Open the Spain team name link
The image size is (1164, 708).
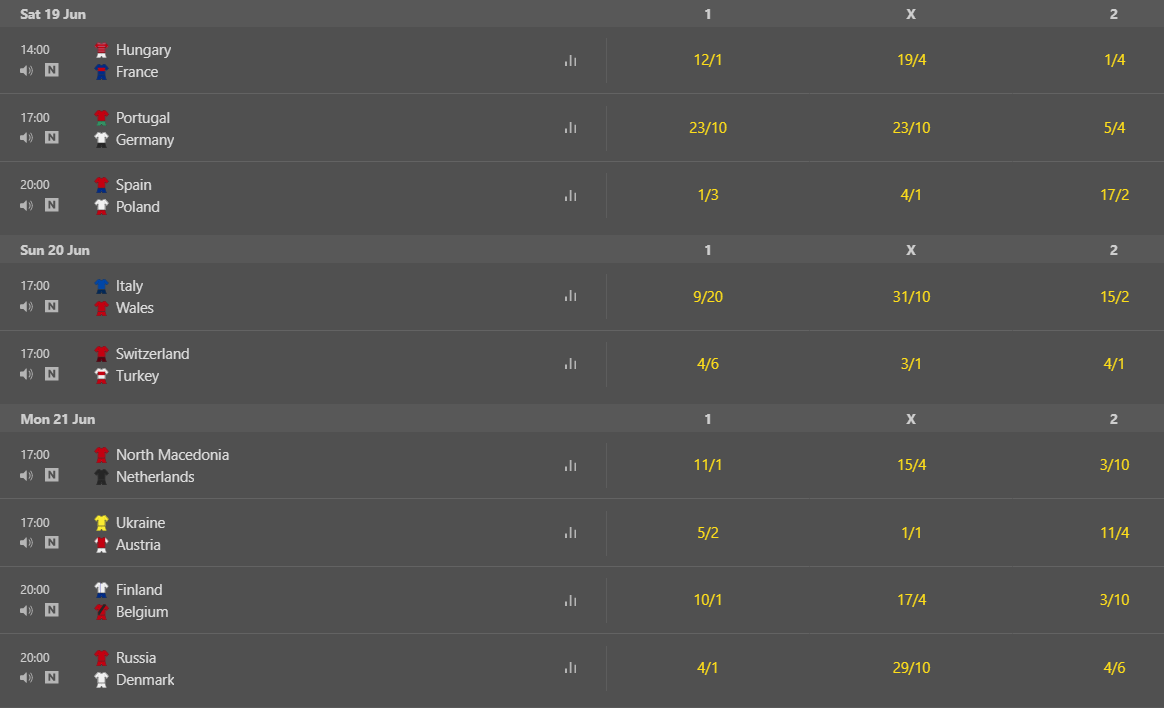click(x=134, y=185)
